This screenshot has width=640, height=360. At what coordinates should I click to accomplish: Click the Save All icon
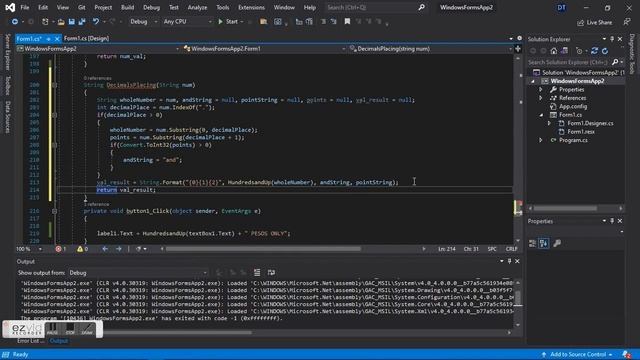(x=82, y=22)
